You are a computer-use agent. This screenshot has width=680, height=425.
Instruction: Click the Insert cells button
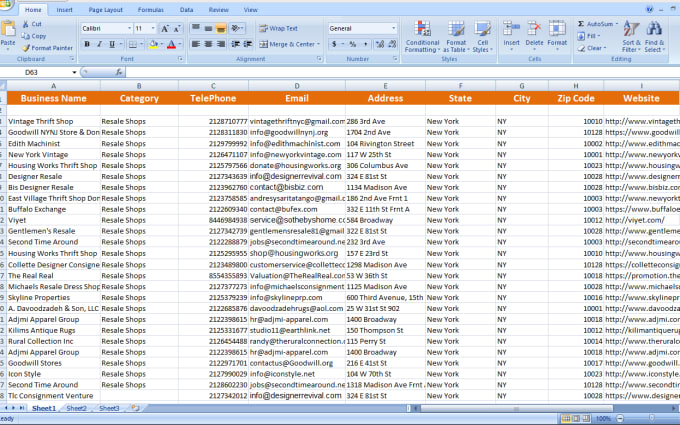click(511, 36)
